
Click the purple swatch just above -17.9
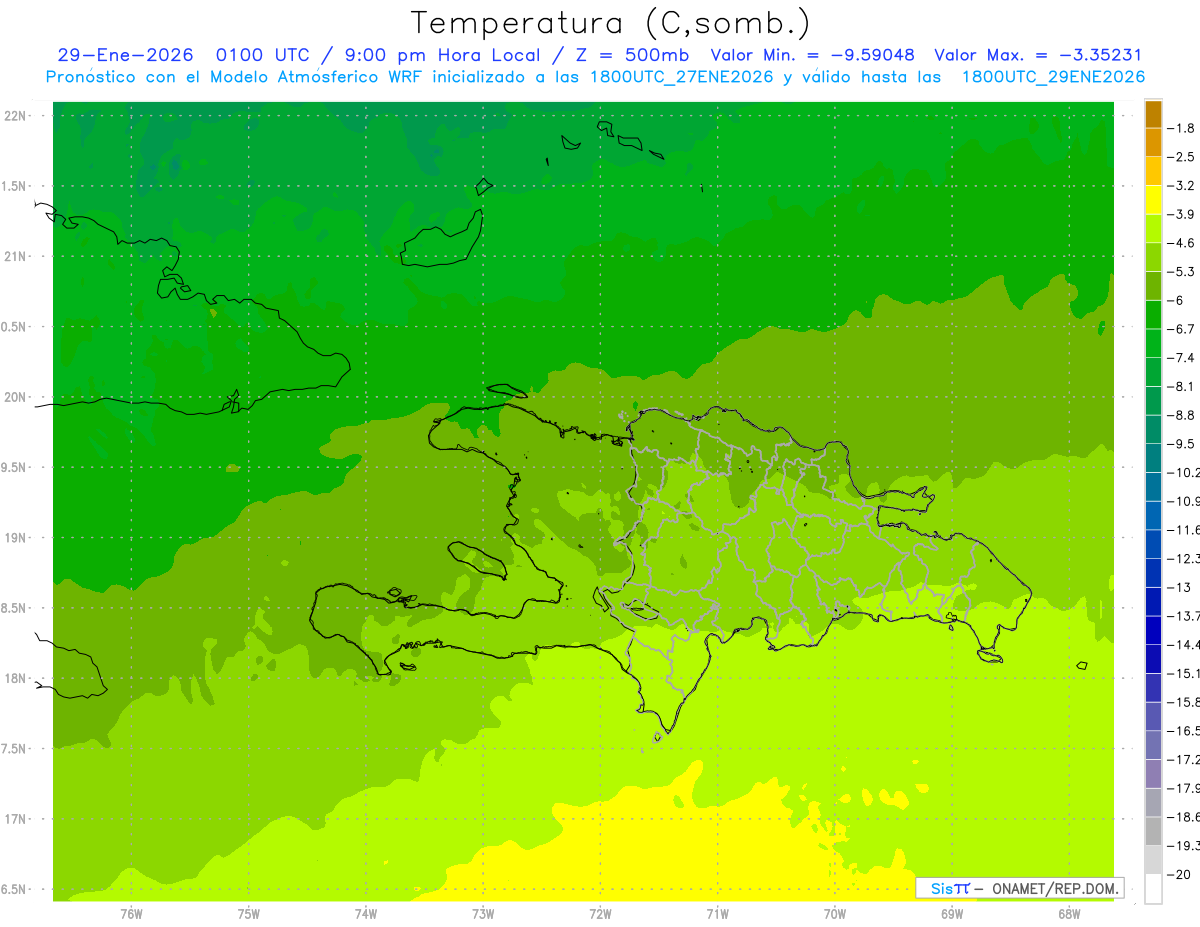coord(1153,773)
